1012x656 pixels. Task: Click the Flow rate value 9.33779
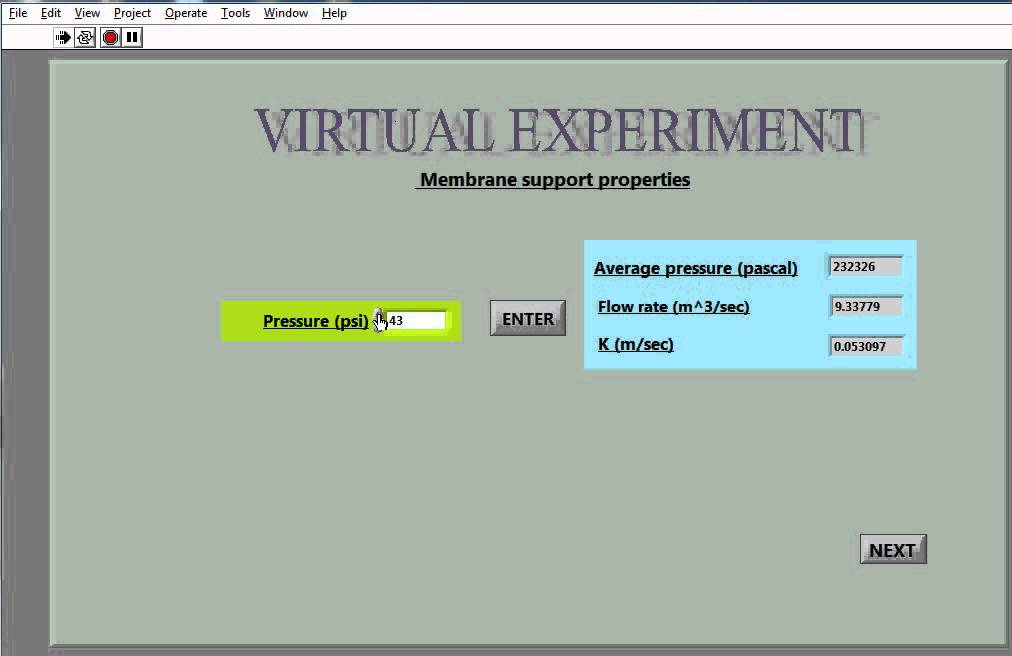[x=865, y=307]
